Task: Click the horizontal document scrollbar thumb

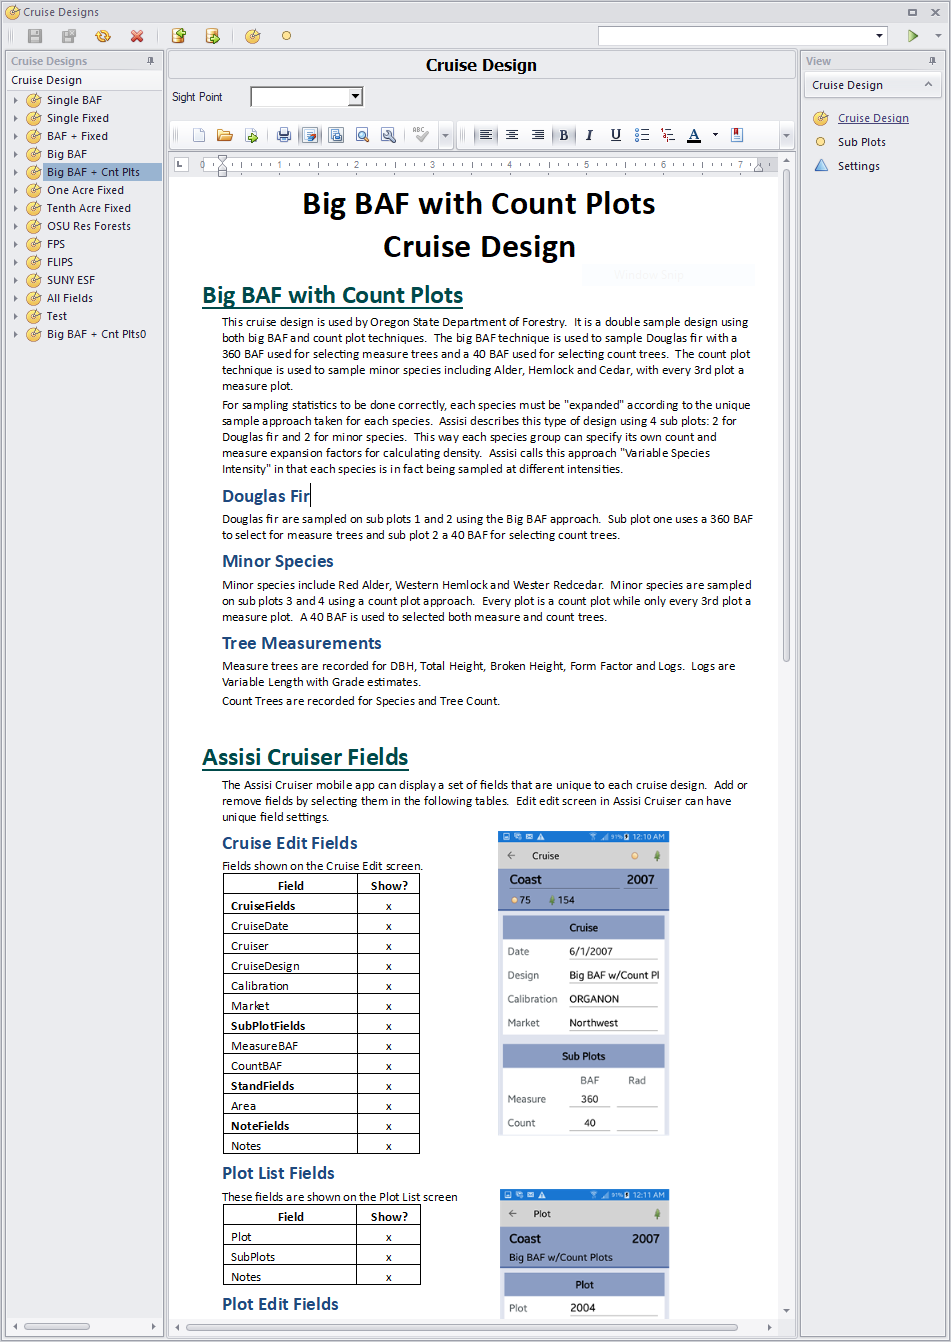Action: (462, 1328)
